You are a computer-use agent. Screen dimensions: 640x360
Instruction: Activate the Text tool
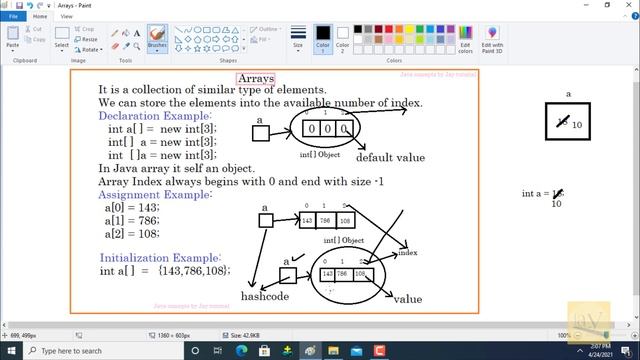click(x=137, y=33)
